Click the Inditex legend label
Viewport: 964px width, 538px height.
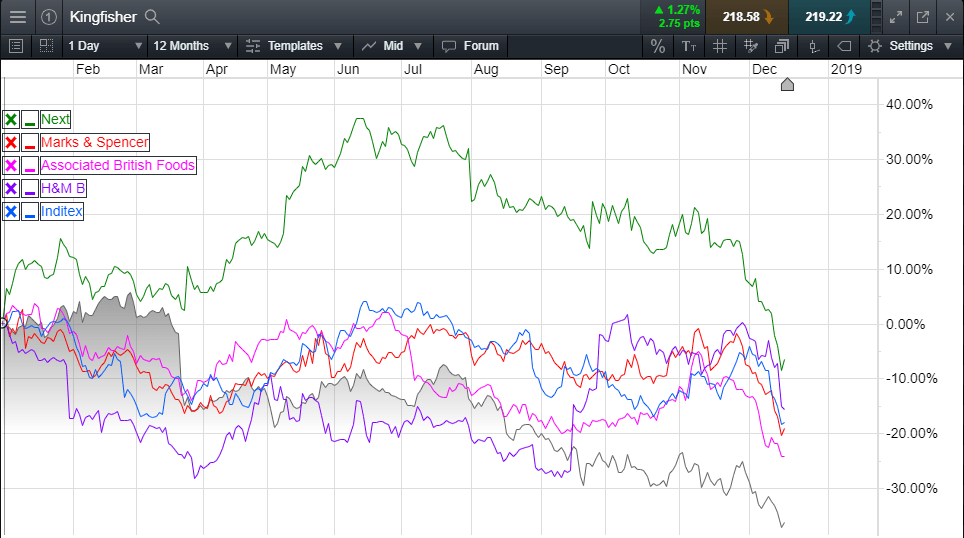[61, 212]
